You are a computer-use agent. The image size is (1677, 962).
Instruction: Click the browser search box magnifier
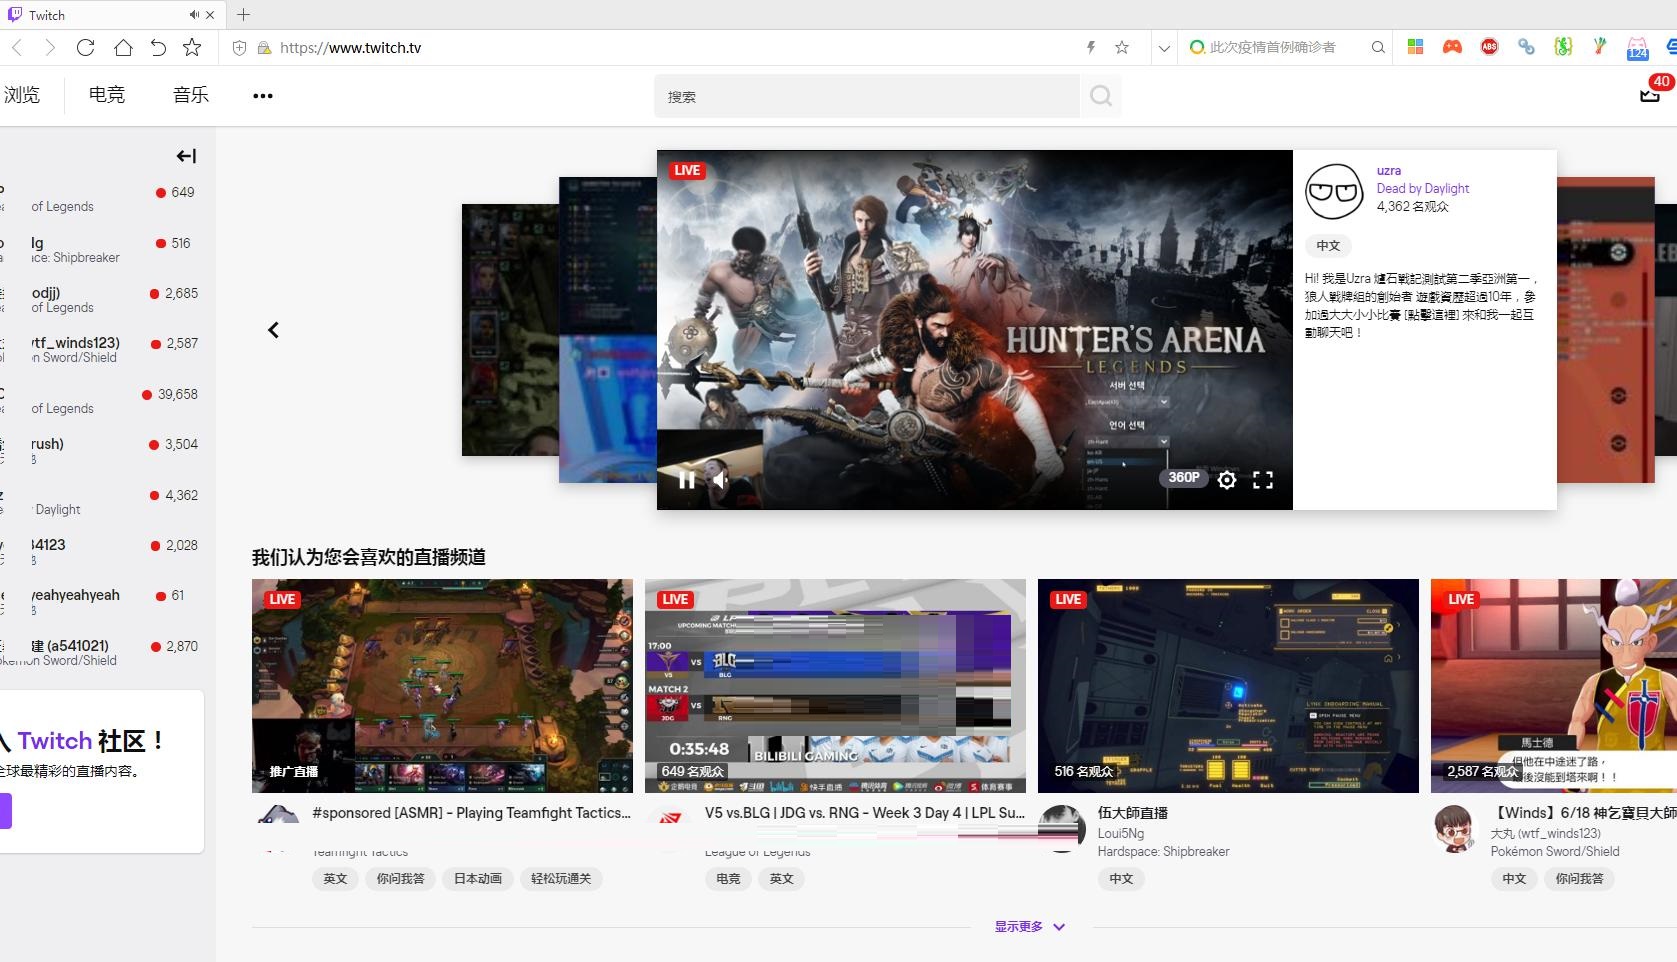(x=1378, y=47)
